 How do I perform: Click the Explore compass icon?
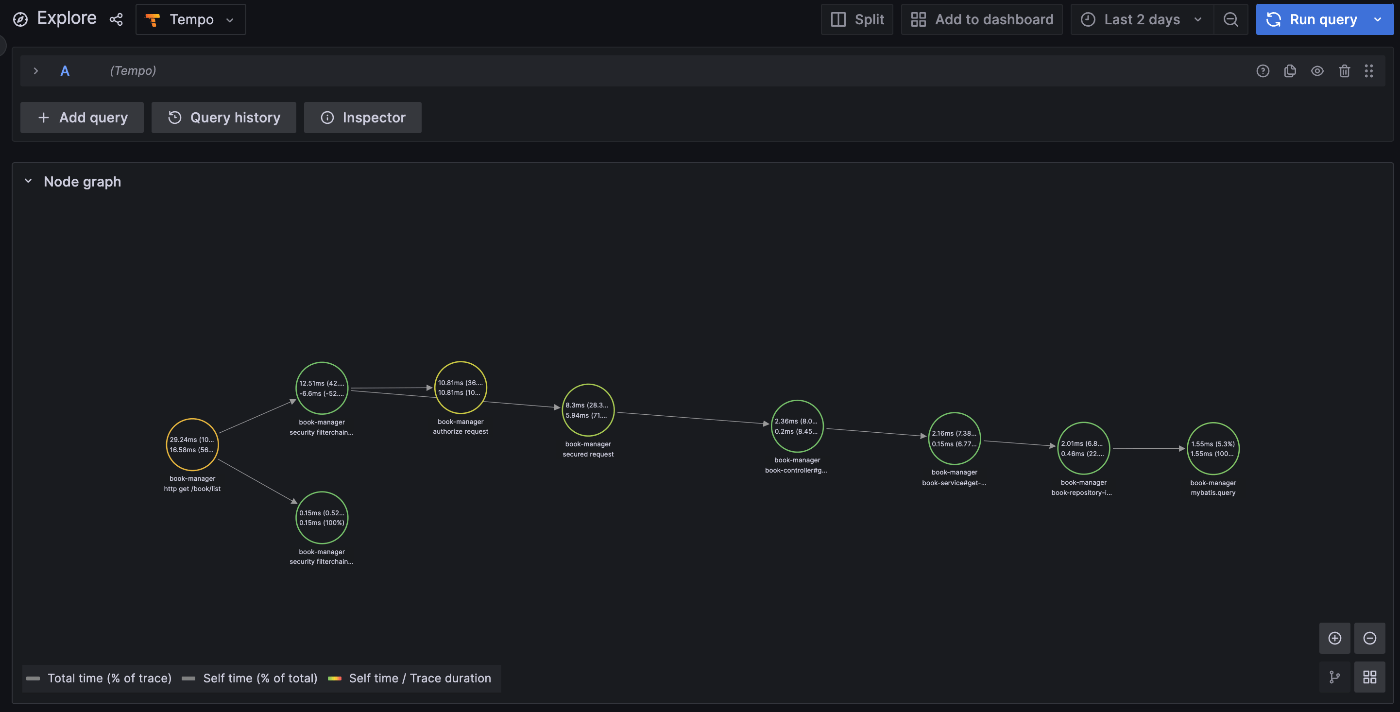click(20, 19)
